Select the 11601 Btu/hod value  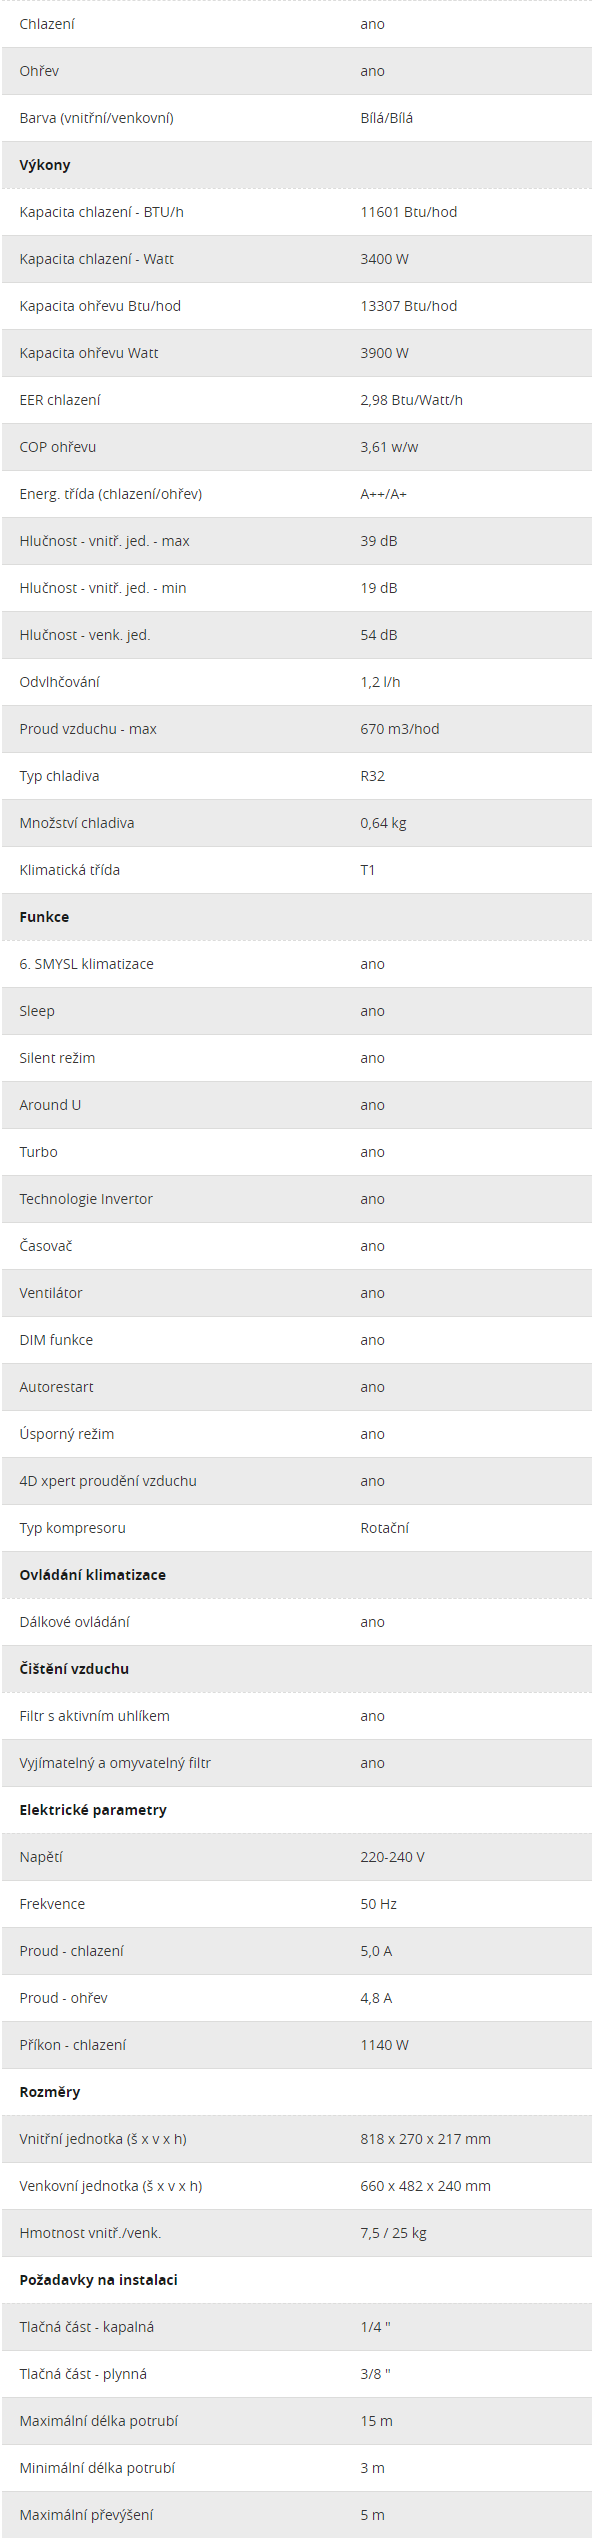[408, 212]
